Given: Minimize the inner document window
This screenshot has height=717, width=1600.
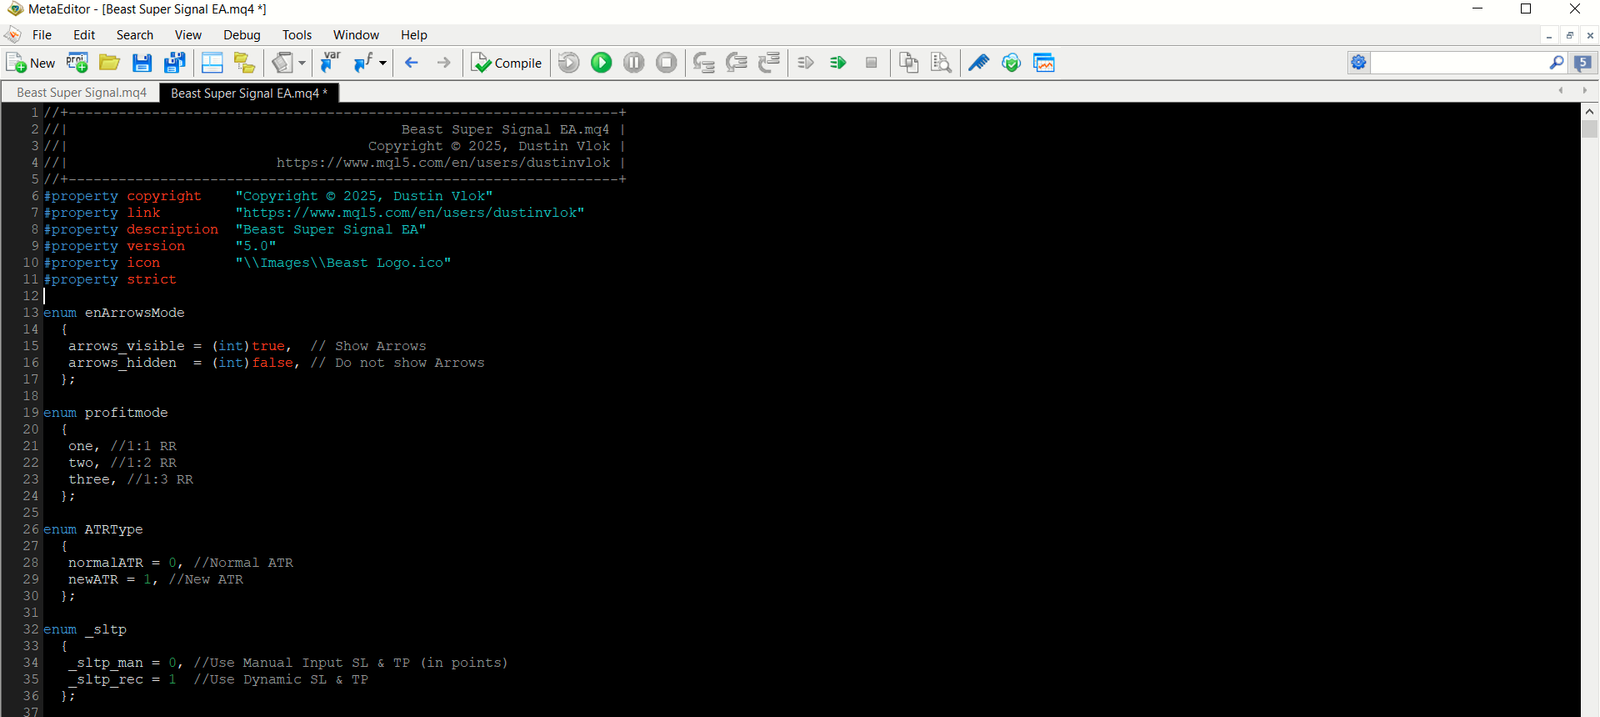Looking at the screenshot, I should click(1549, 35).
